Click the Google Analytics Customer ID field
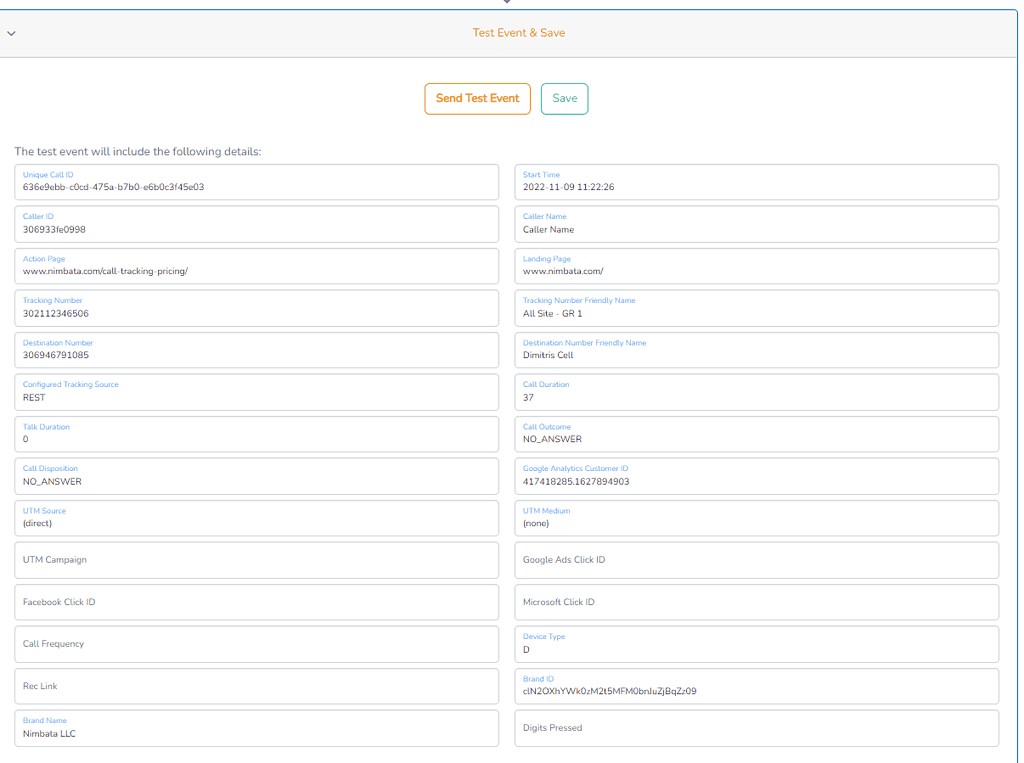1024x763 pixels. [755, 476]
